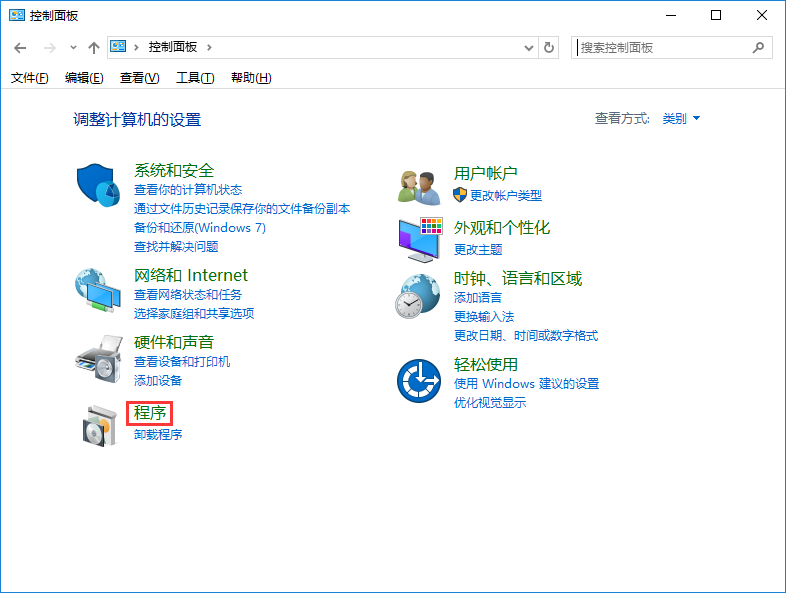Go up one level with up arrow
The image size is (786, 593).
tap(94, 47)
